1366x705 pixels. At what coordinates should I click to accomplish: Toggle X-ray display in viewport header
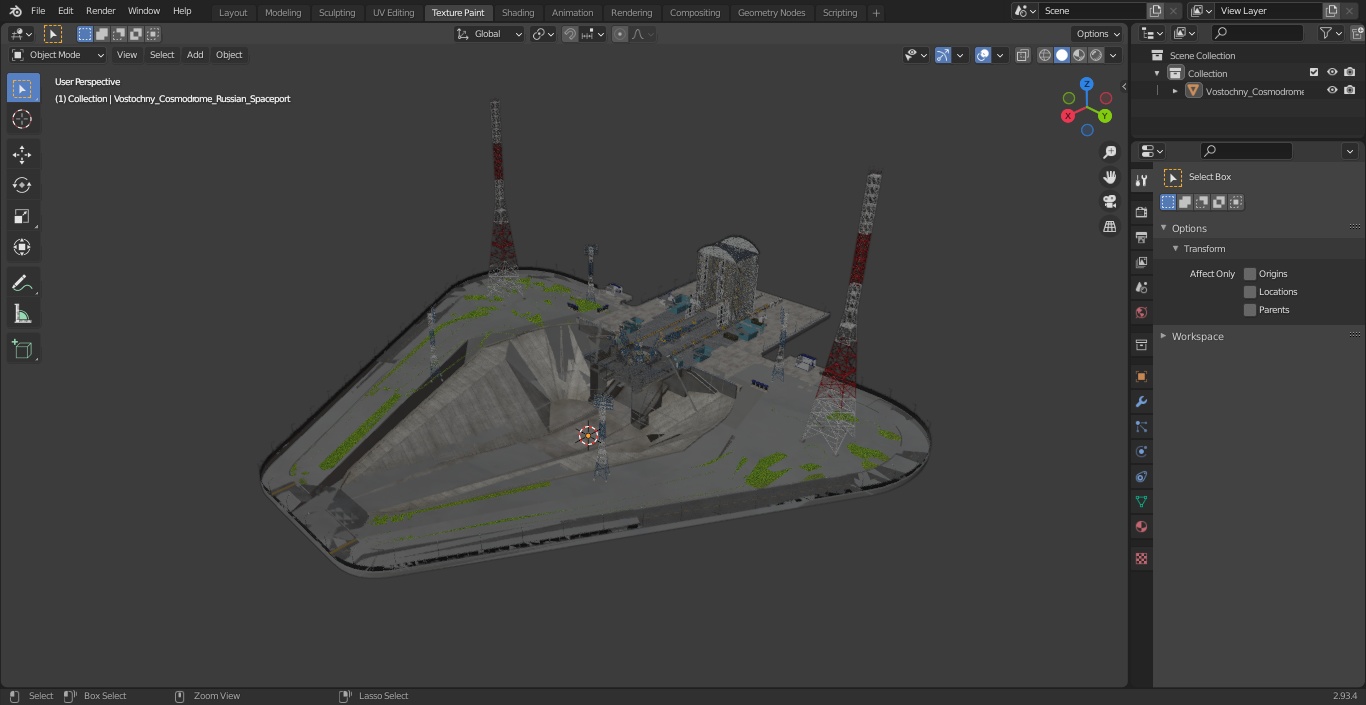click(1022, 55)
